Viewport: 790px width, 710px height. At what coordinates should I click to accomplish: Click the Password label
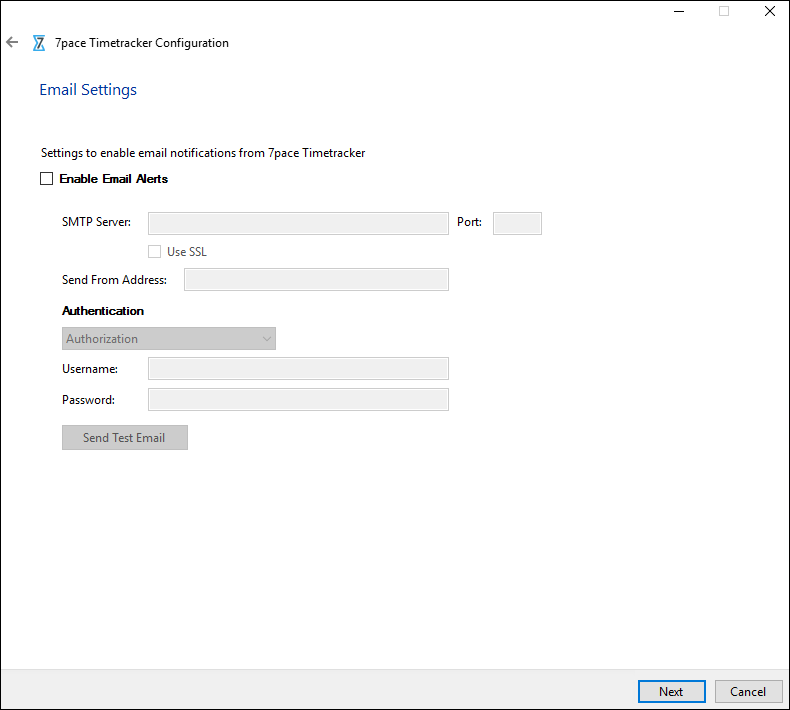pyautogui.click(x=88, y=400)
